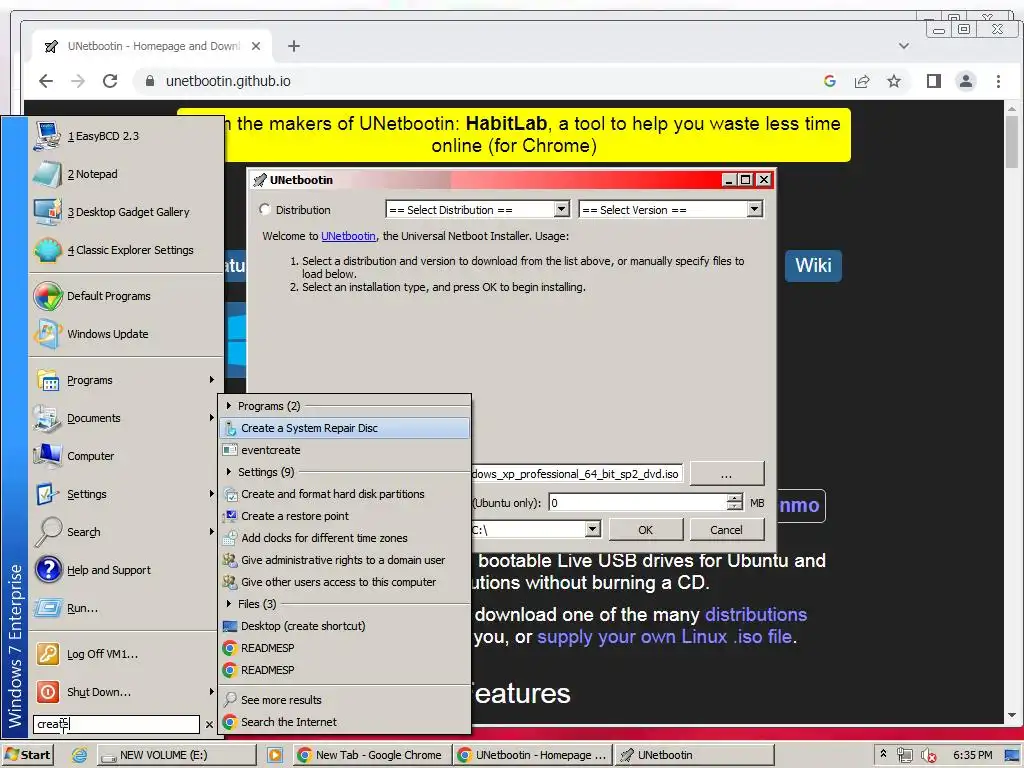Open Chrome side panel icon
The width and height of the screenshot is (1024, 768).
(x=933, y=81)
